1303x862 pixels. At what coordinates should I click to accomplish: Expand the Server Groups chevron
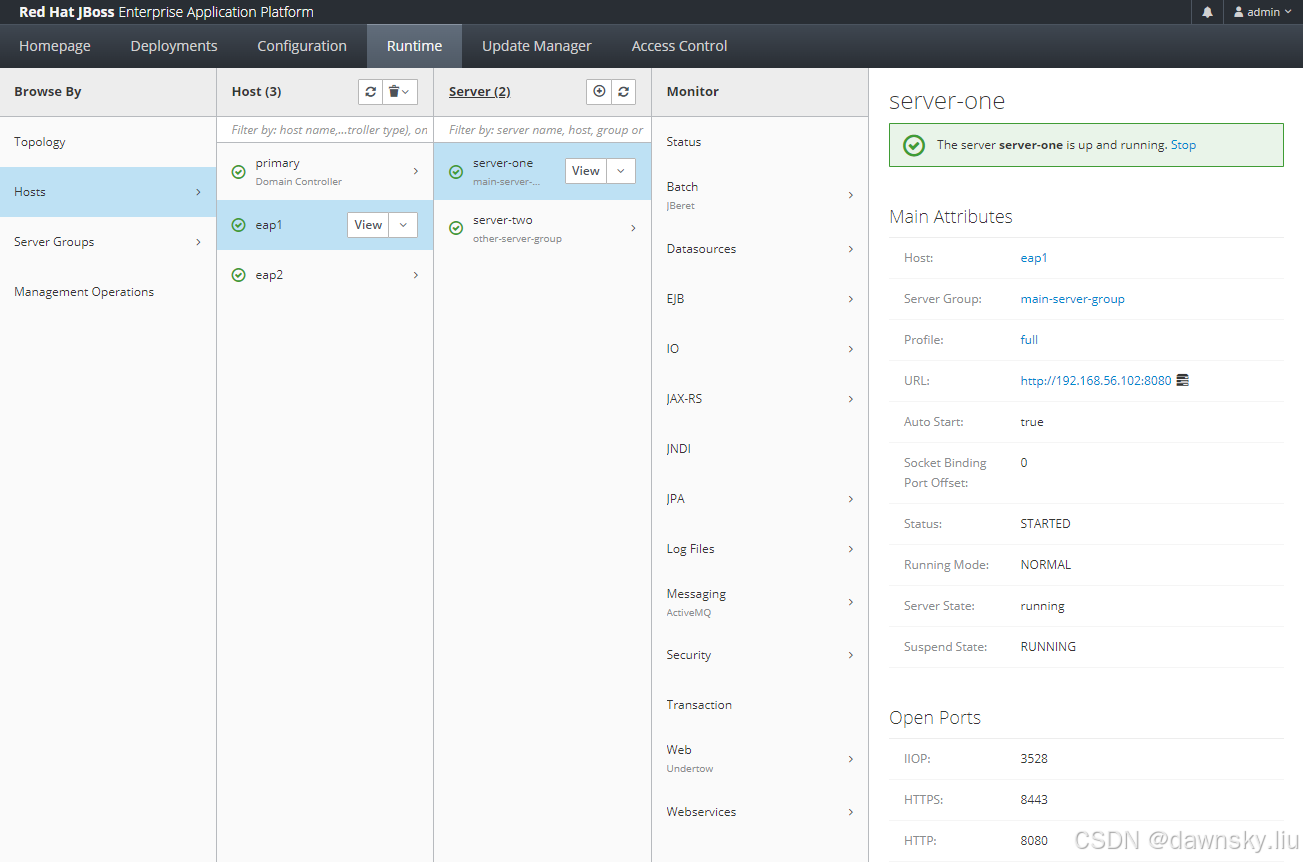coord(198,242)
